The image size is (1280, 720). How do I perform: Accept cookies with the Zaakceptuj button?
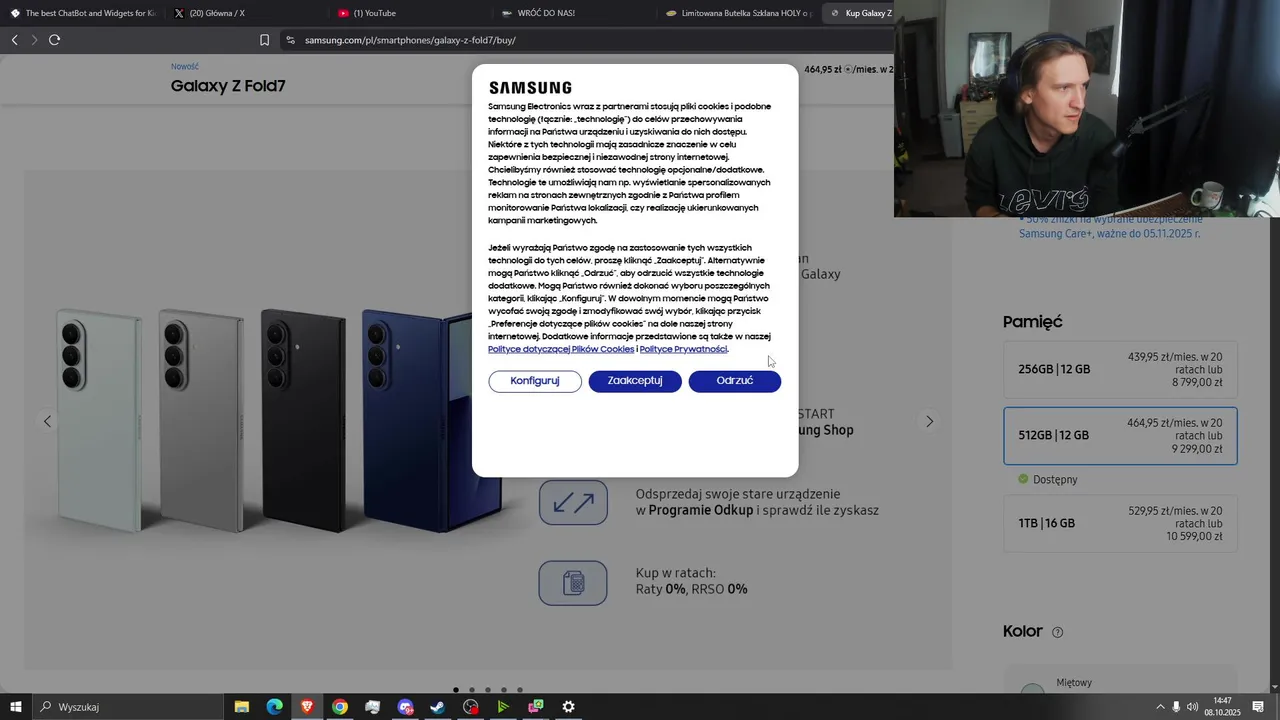coord(635,381)
